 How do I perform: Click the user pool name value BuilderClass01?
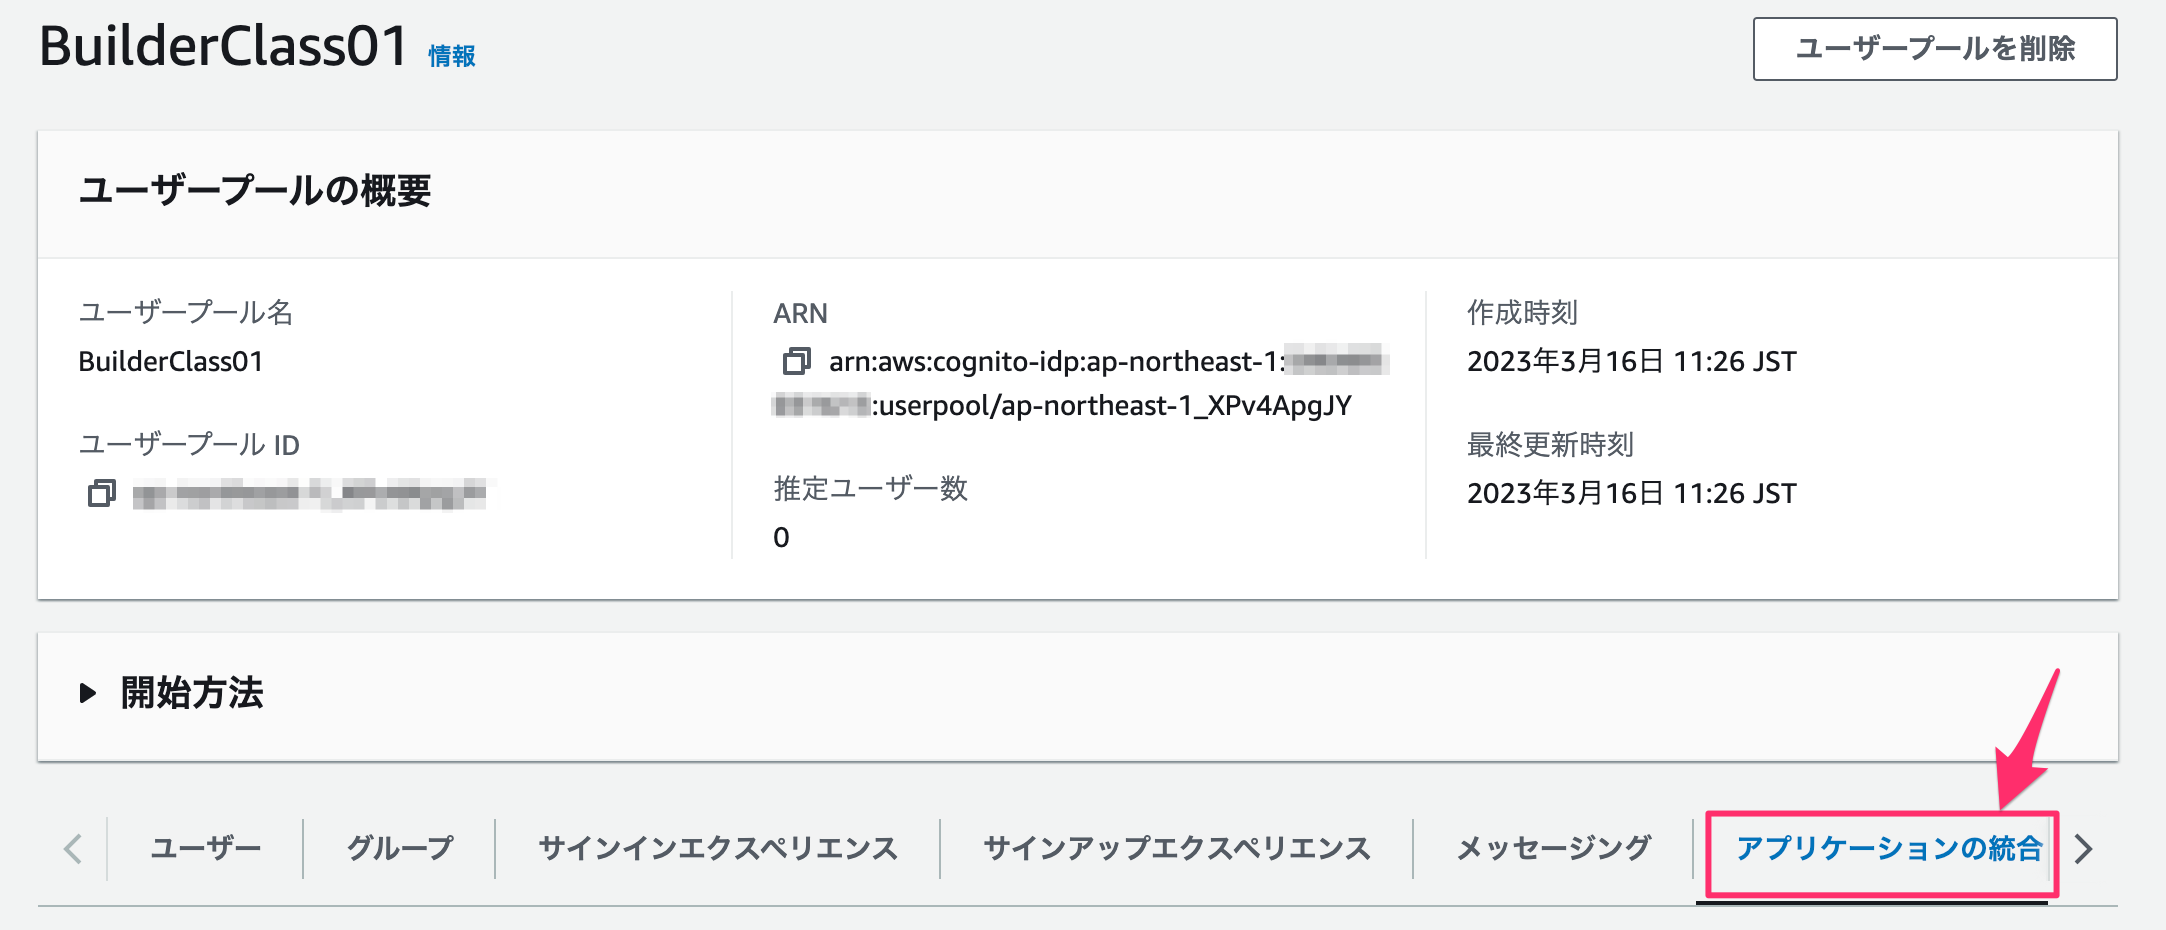[x=171, y=361]
